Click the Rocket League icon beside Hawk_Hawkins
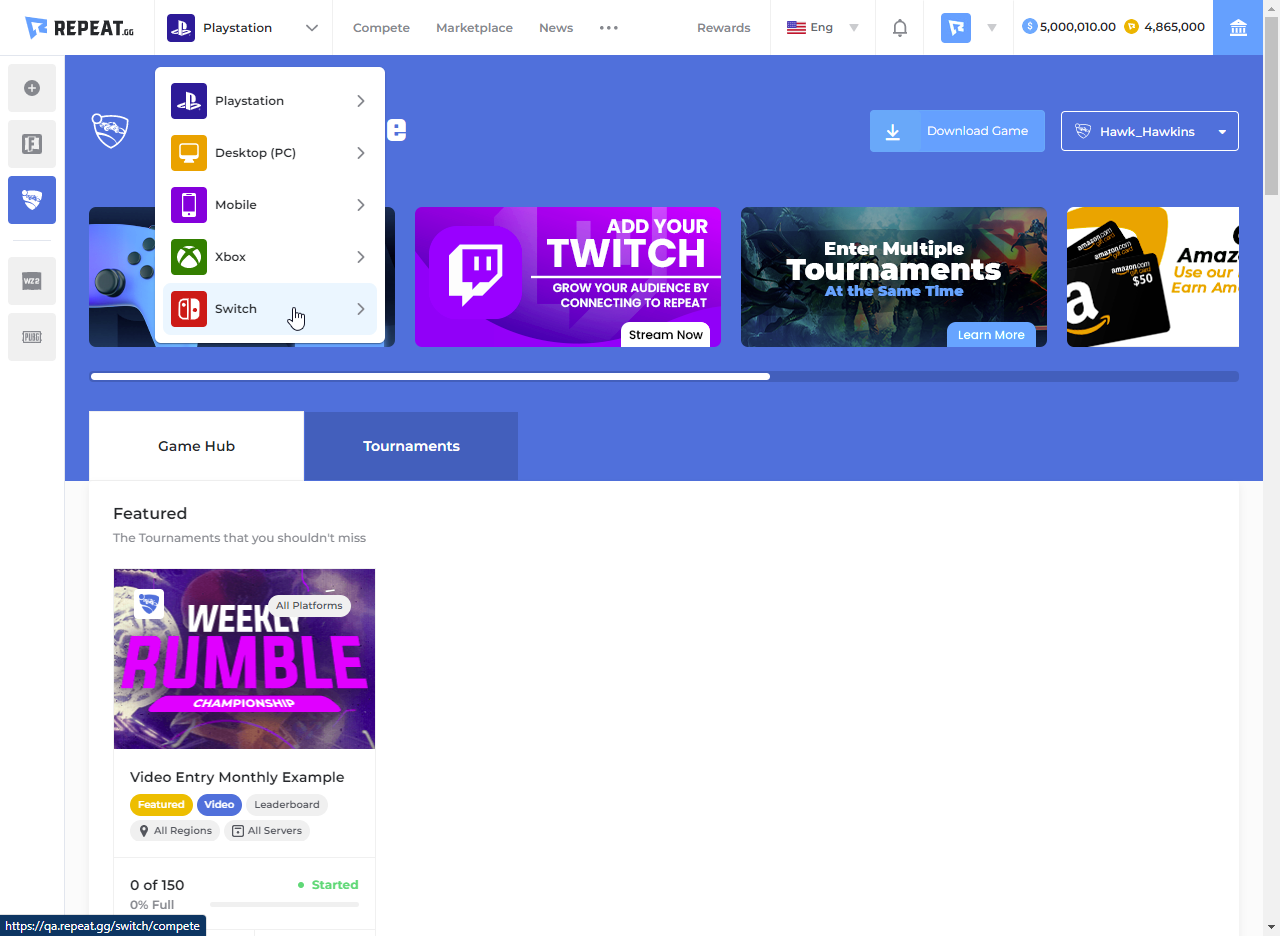Image resolution: width=1280 pixels, height=936 pixels. click(x=1083, y=131)
